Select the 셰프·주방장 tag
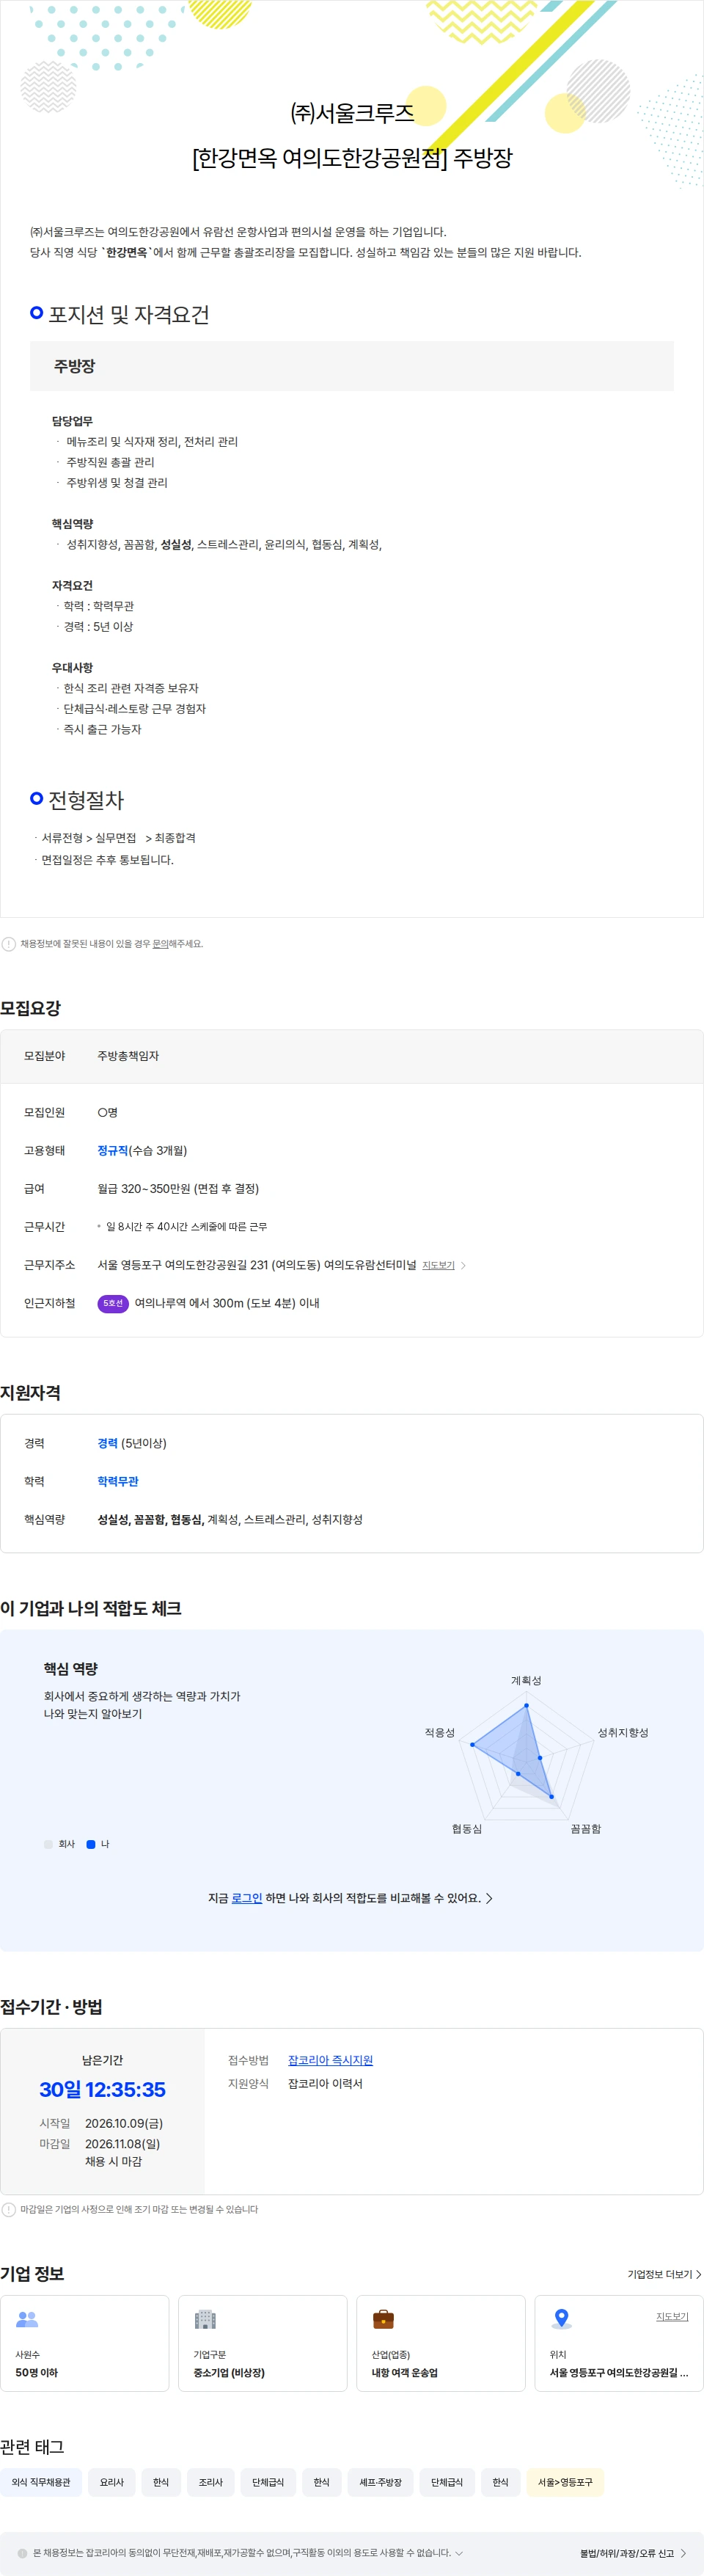Viewport: 704px width, 2576px height. (380, 2482)
